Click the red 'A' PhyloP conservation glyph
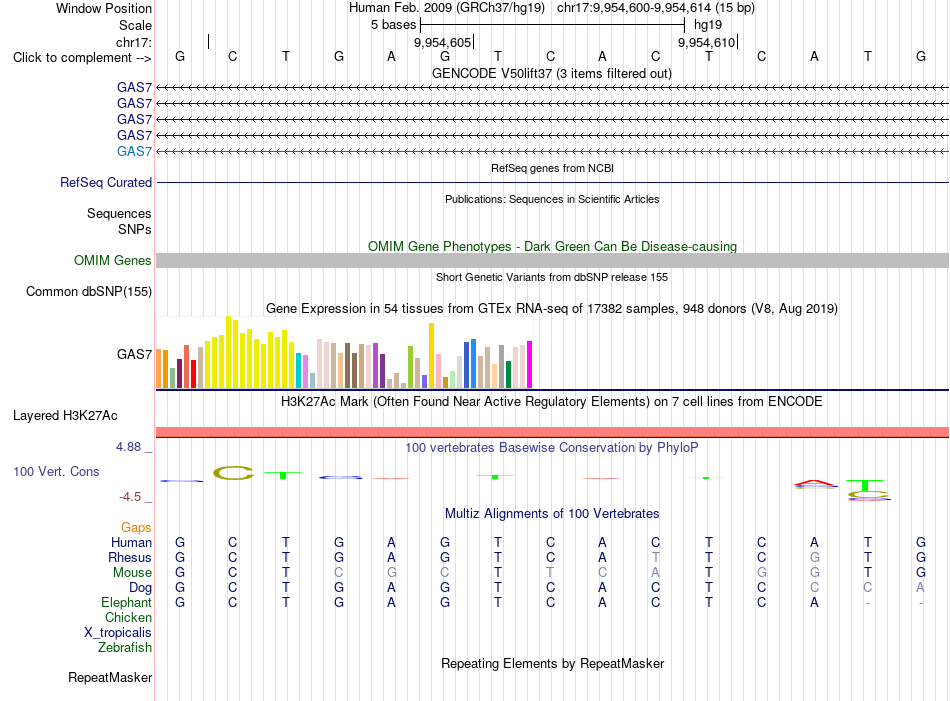The height and width of the screenshot is (701, 950). (815, 483)
